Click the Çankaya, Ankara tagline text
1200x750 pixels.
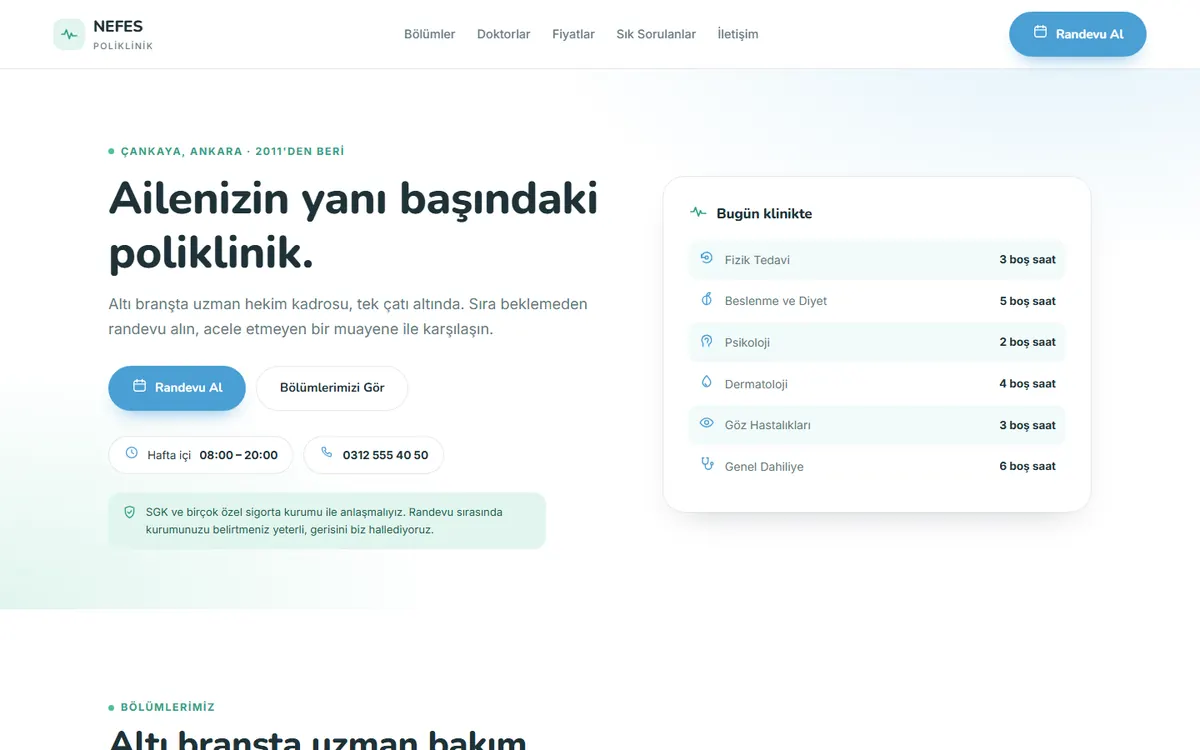tap(232, 152)
